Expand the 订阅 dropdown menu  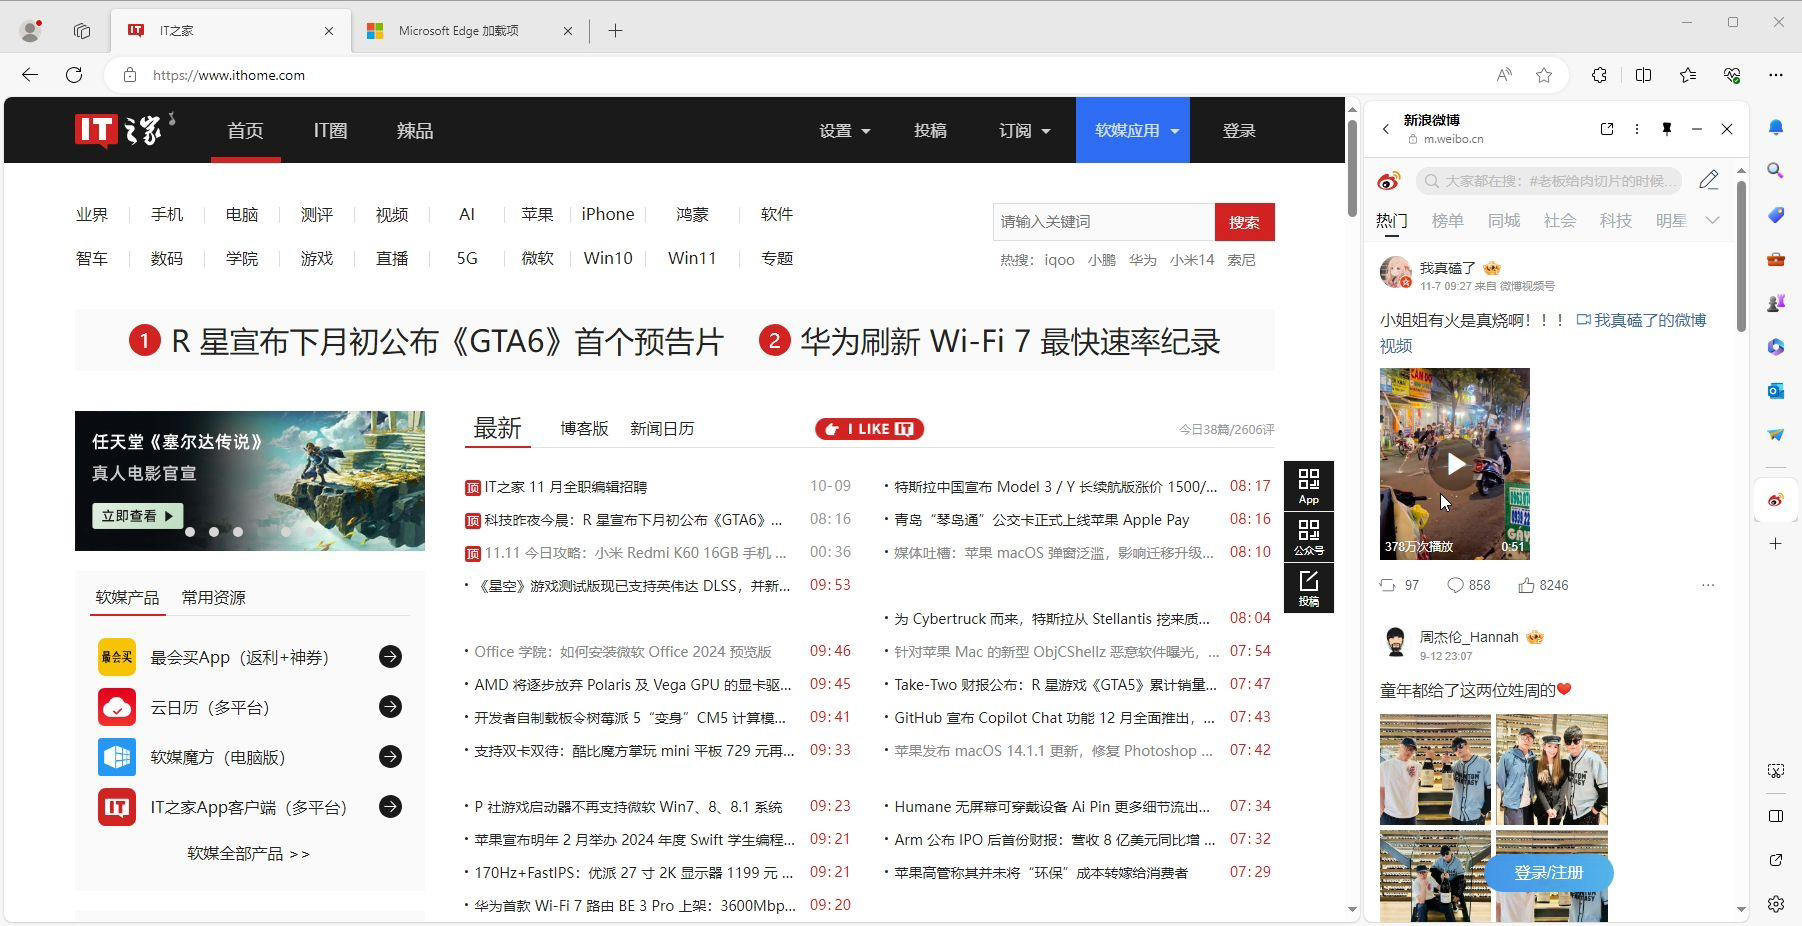point(1025,131)
